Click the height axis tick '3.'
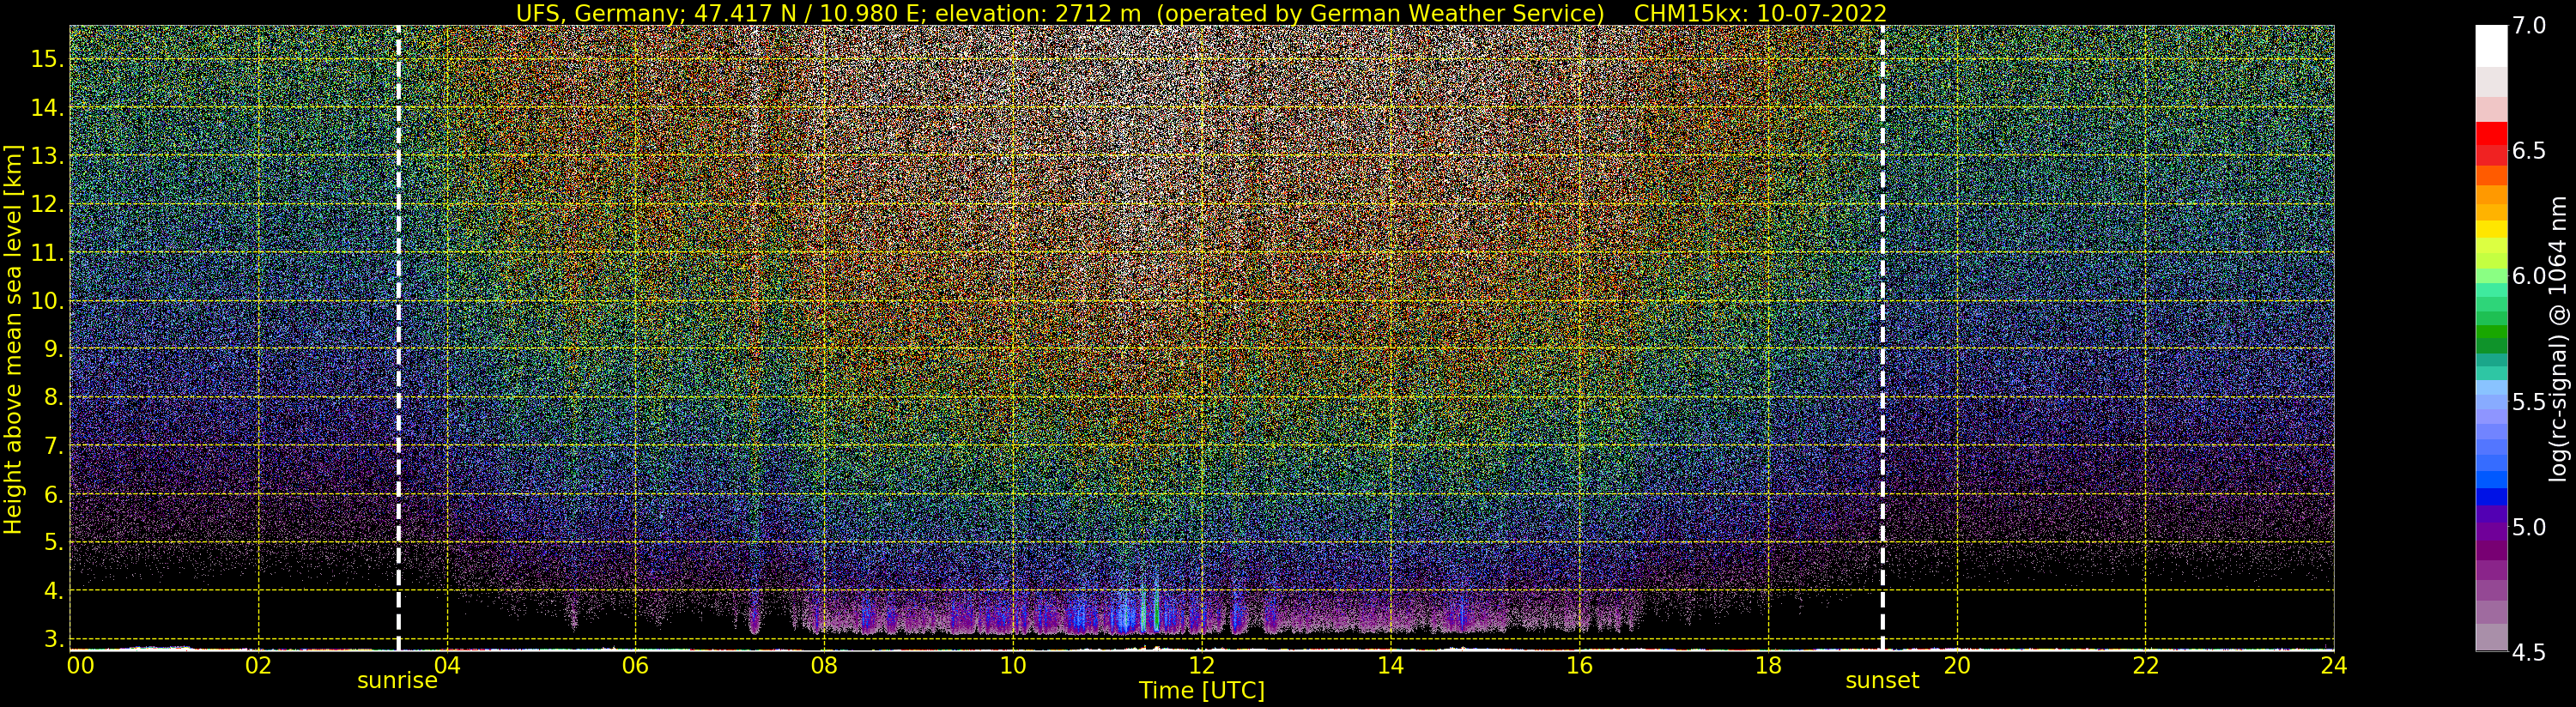This screenshot has height=707, width=2576. [x=53, y=639]
